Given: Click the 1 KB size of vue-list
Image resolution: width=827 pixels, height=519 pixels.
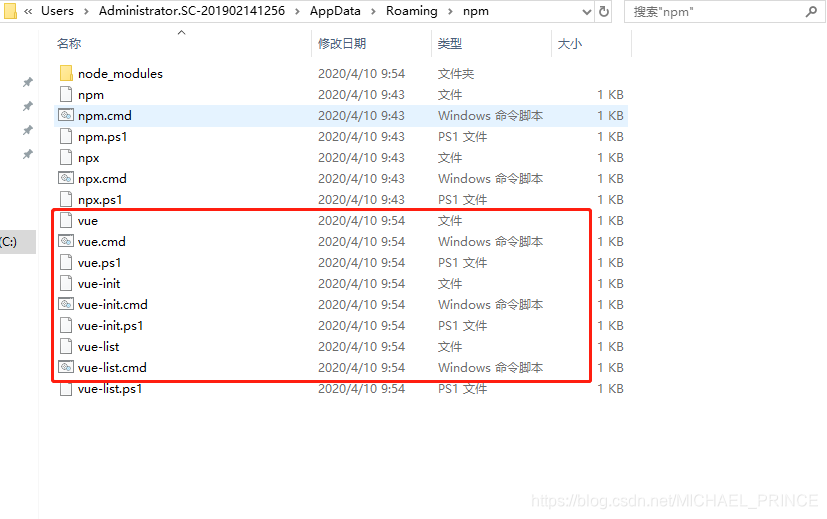Looking at the screenshot, I should [610, 347].
